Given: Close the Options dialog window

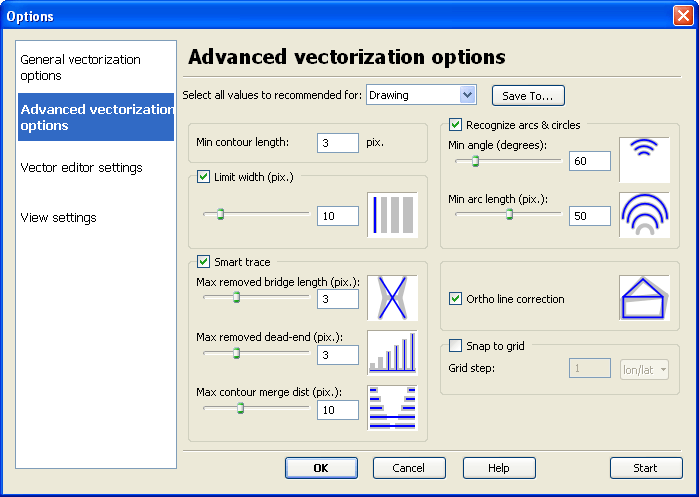Looking at the screenshot, I should 683,16.
